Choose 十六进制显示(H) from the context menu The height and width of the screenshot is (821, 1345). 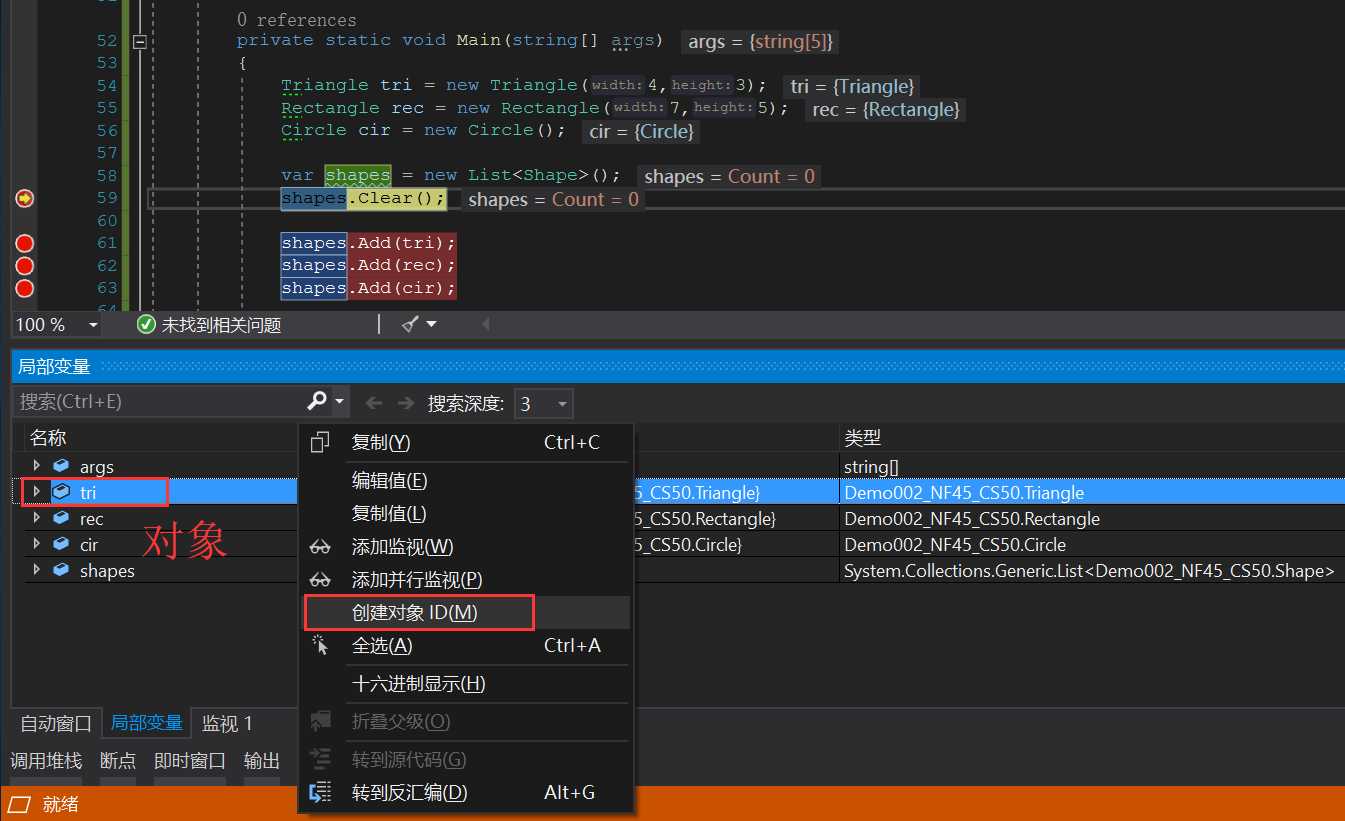[x=466, y=684]
